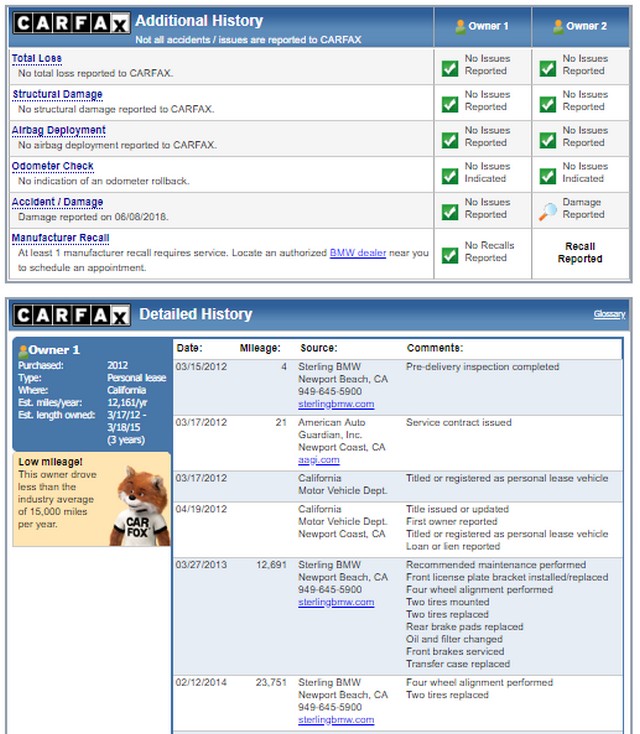Click Owner 1 green check for Structural Damage
The height and width of the screenshot is (734, 640).
[450, 104]
